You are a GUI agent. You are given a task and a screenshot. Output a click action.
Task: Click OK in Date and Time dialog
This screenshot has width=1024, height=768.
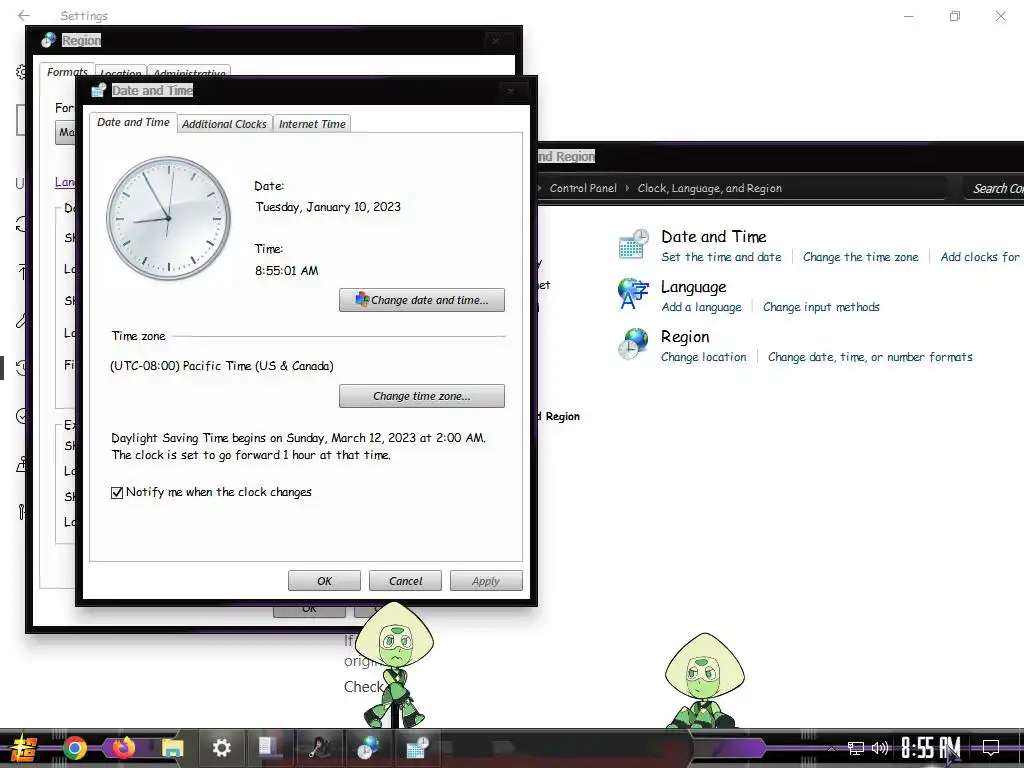click(325, 581)
